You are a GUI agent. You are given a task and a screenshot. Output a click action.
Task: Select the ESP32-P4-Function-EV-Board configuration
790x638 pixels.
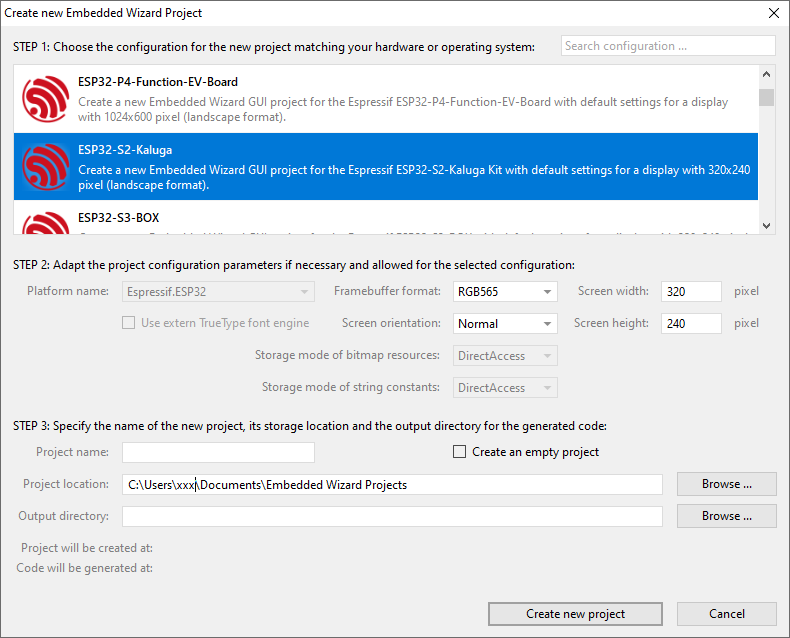[x=400, y=99]
